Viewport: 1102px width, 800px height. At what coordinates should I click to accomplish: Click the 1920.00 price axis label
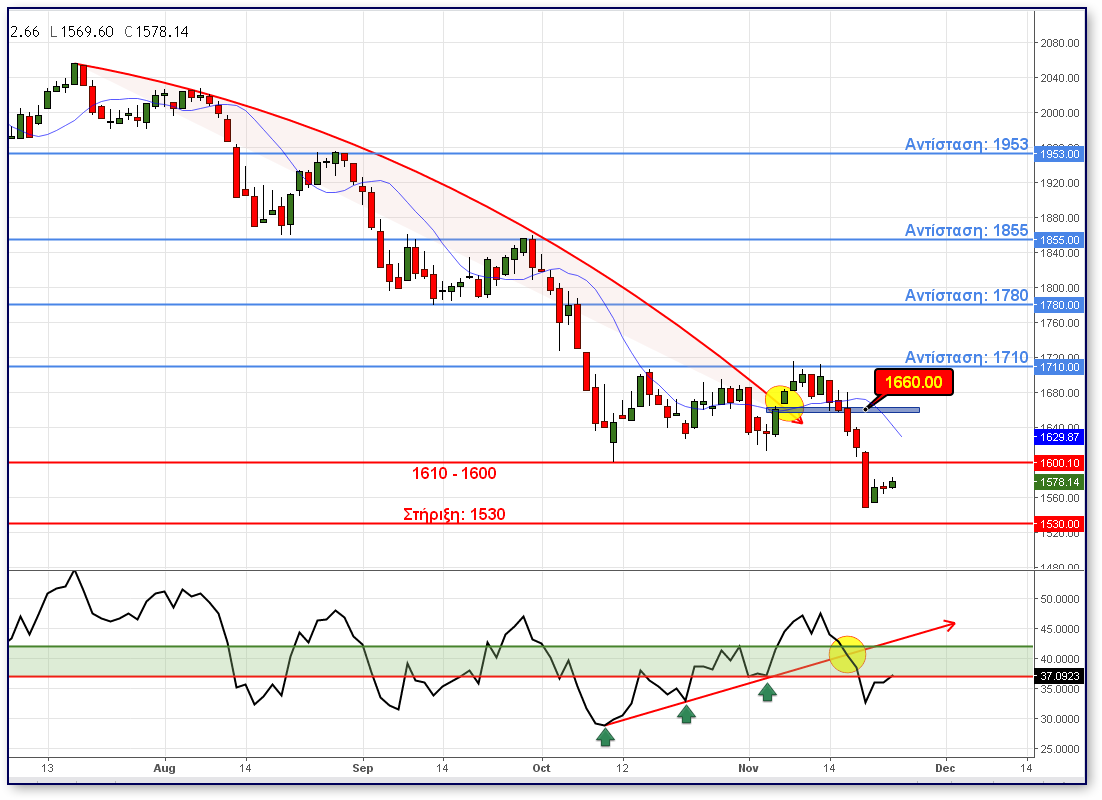click(1060, 183)
